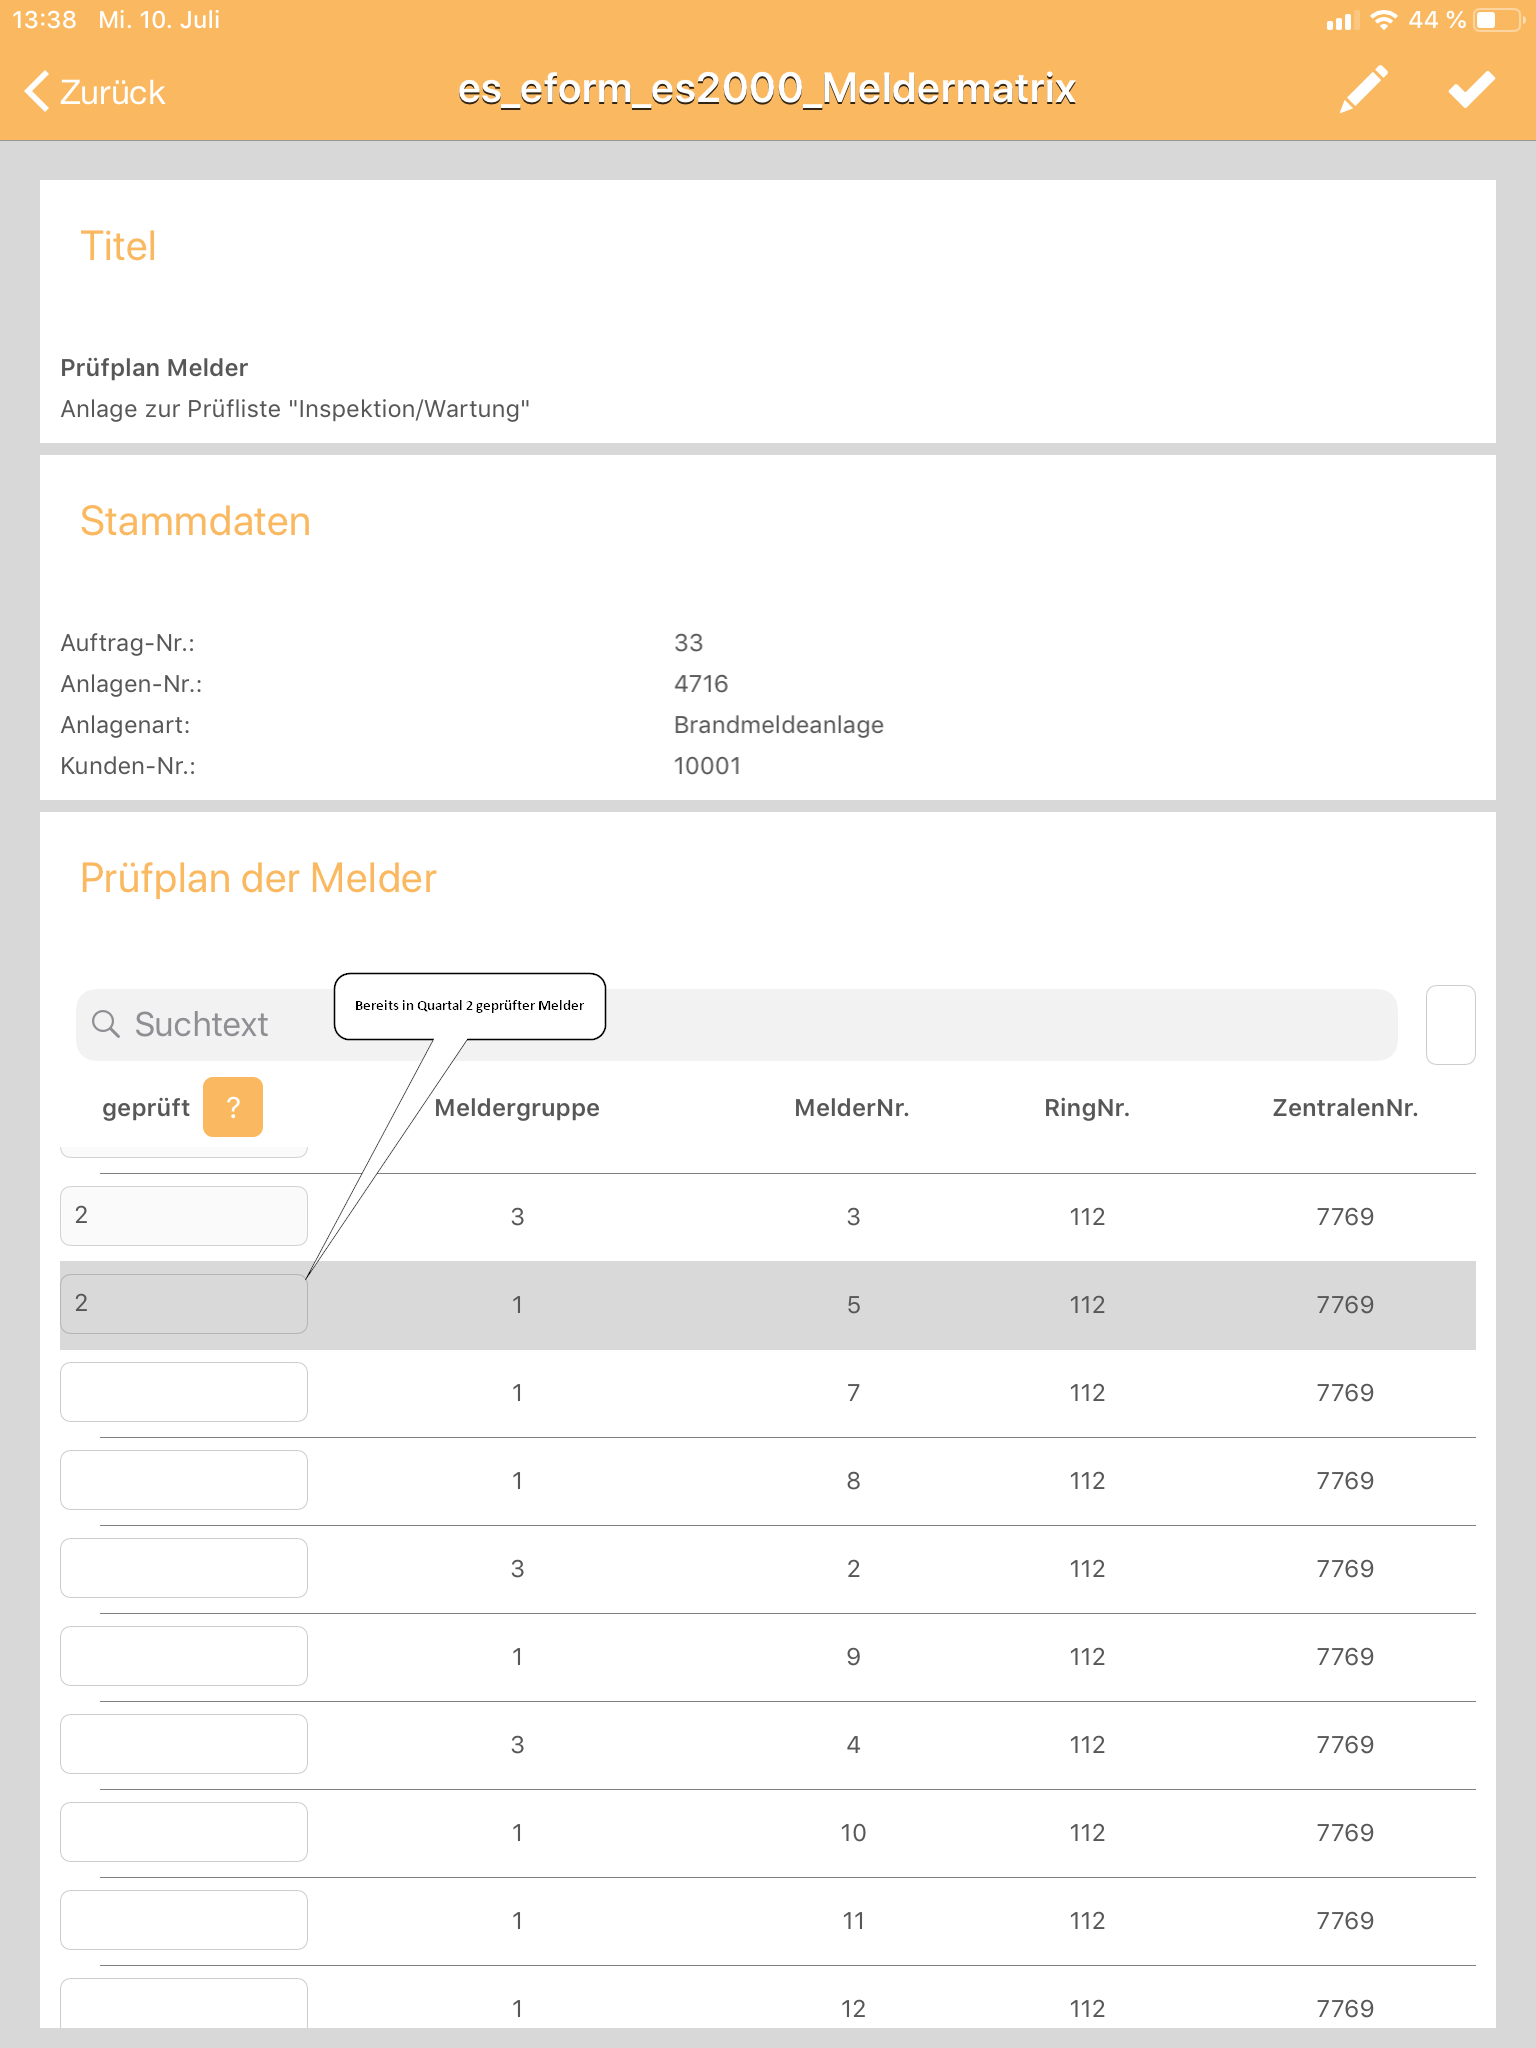Click geprüft field for MelderNr. 11 row
The height and width of the screenshot is (2048, 1536).
pos(184,1920)
